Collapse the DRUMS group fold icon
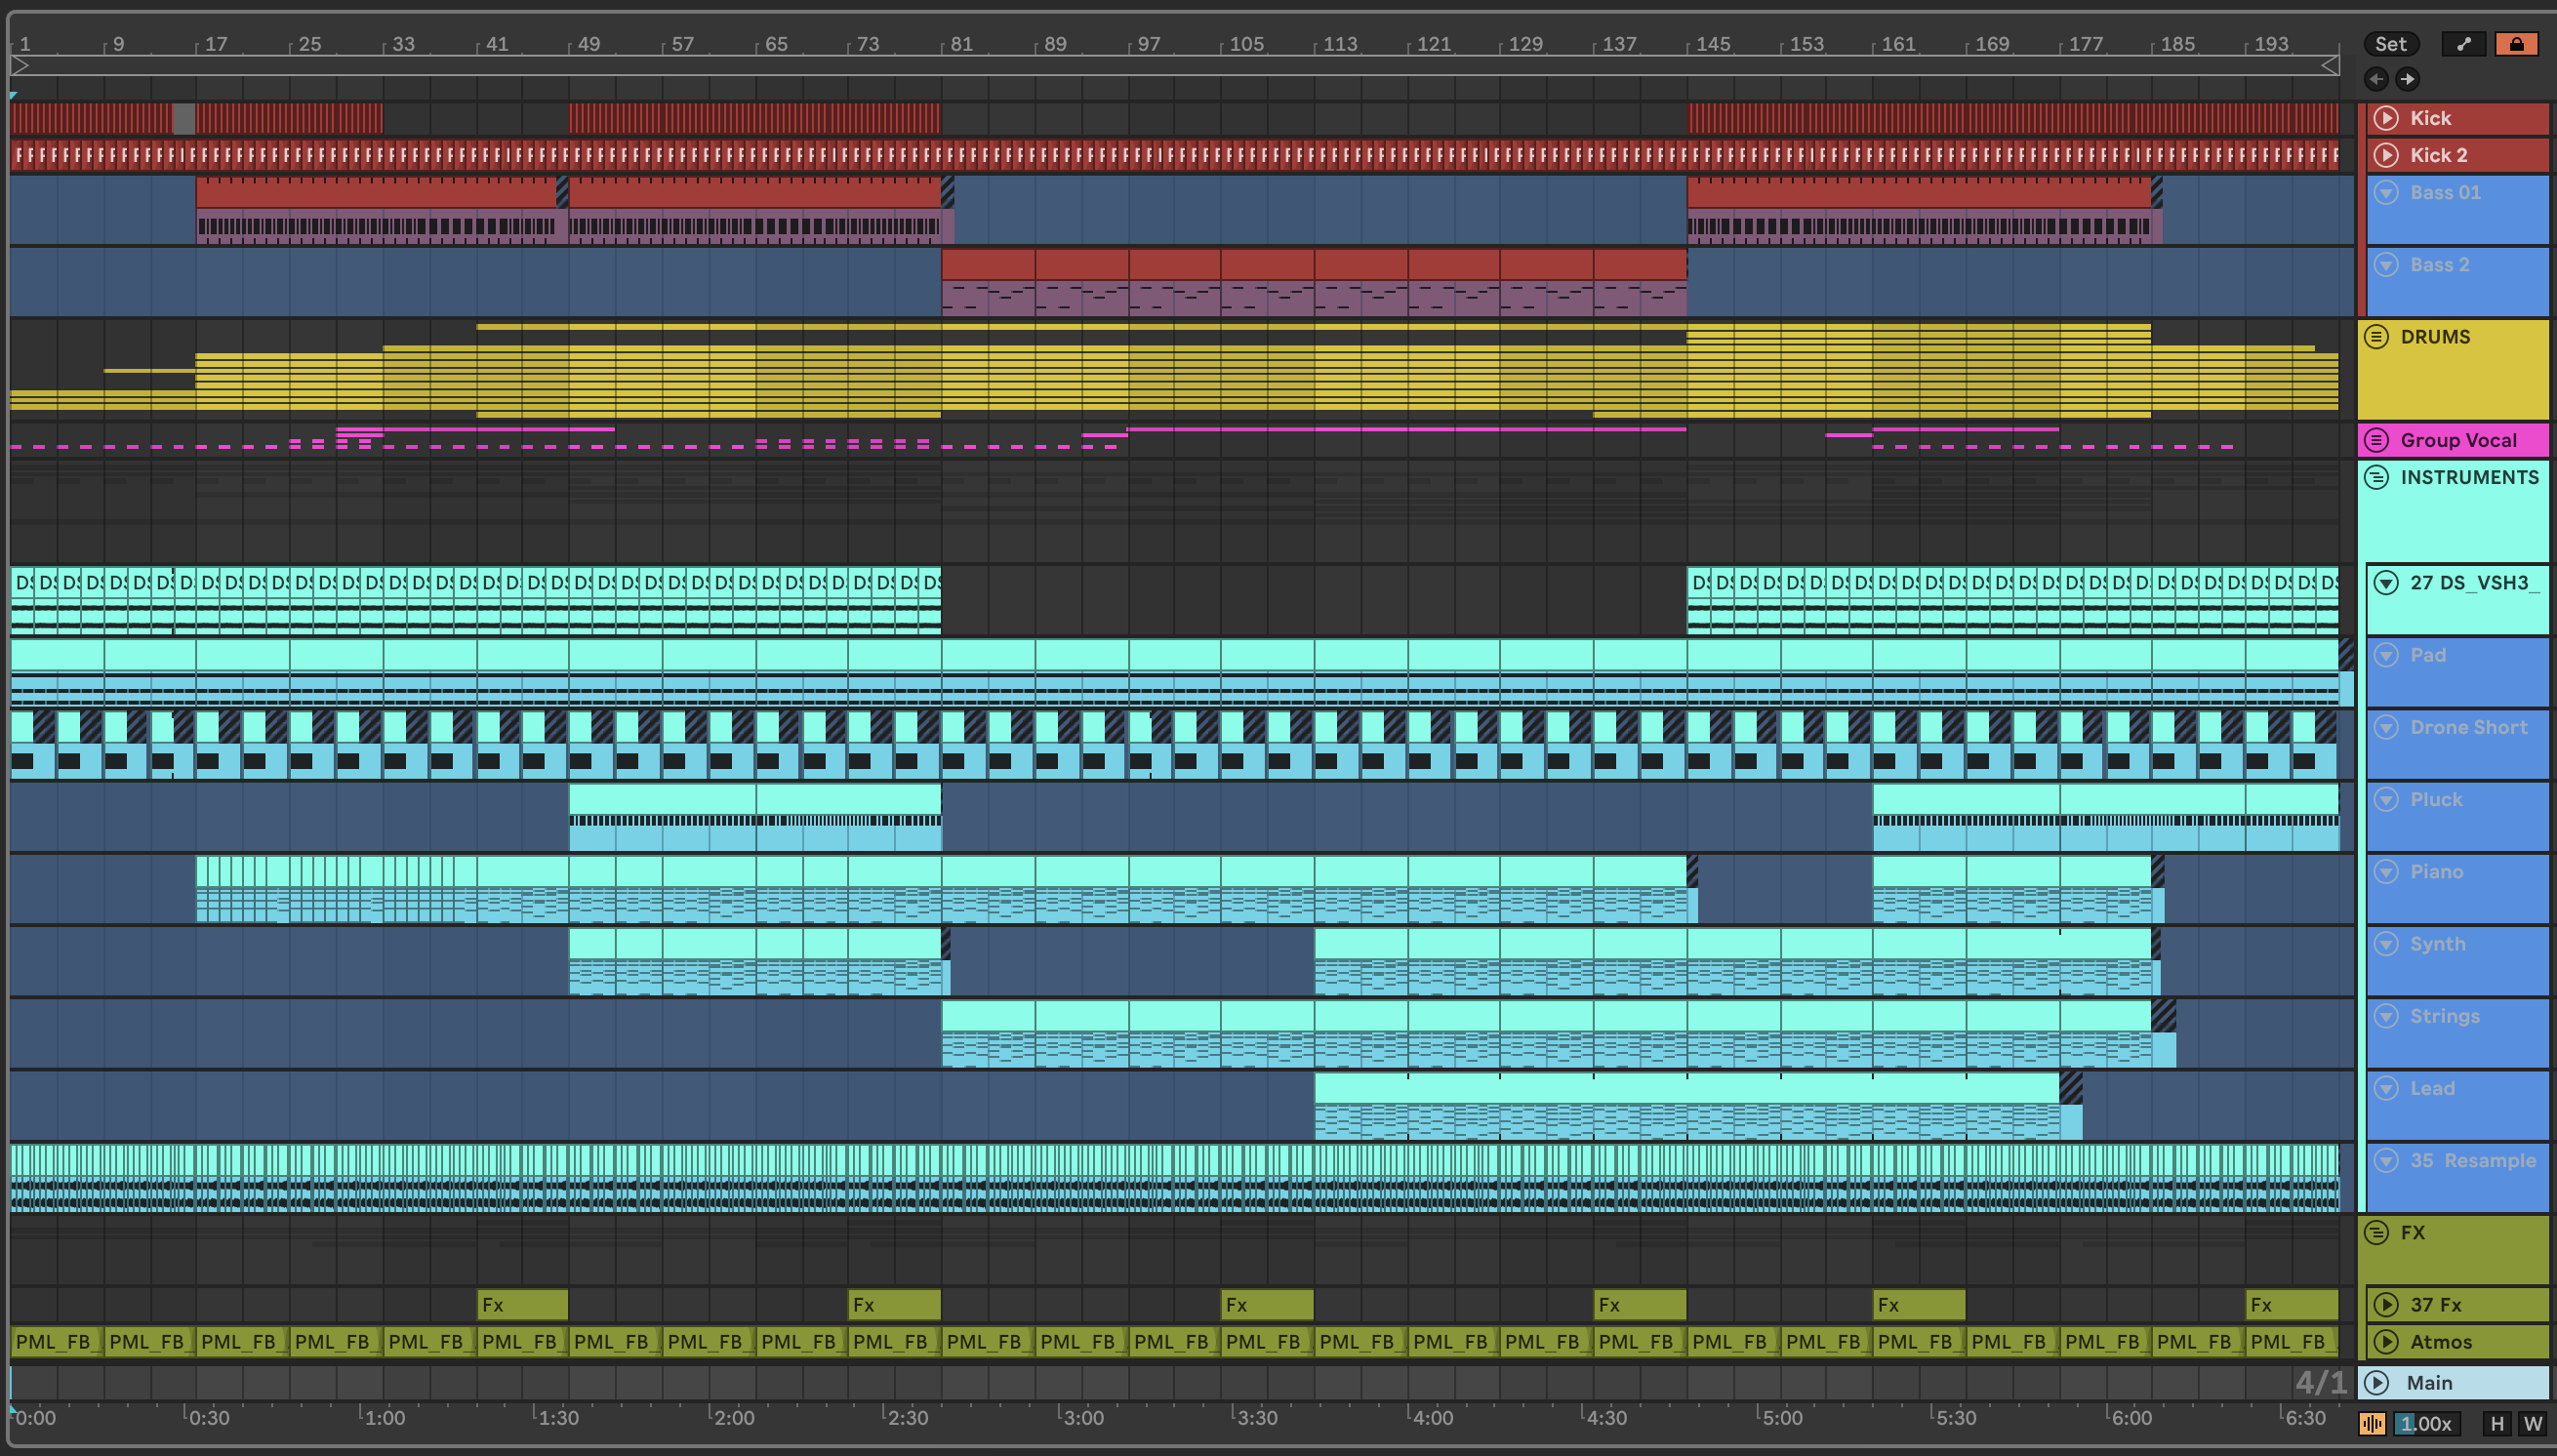Screen dimensions: 2557x1456 point(2377,337)
